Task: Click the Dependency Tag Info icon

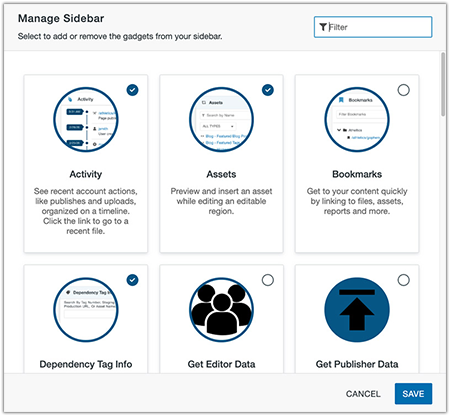Action: (x=86, y=310)
